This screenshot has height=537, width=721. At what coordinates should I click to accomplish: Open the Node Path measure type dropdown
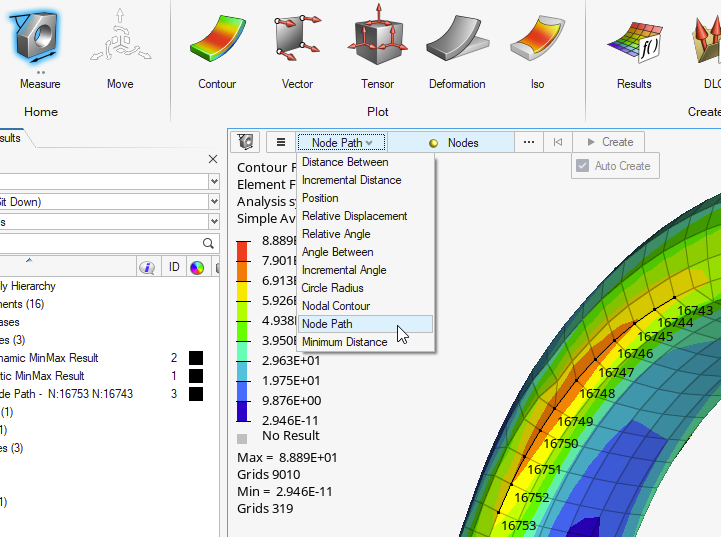(341, 143)
